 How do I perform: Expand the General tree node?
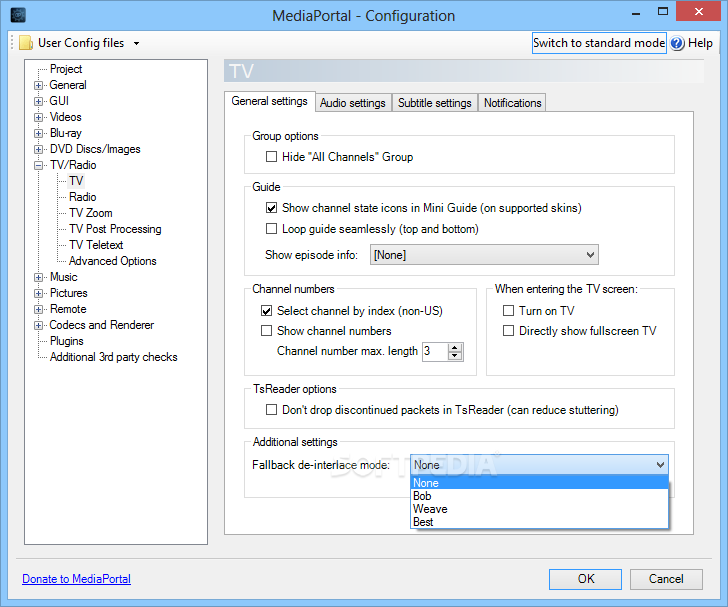pyautogui.click(x=39, y=85)
